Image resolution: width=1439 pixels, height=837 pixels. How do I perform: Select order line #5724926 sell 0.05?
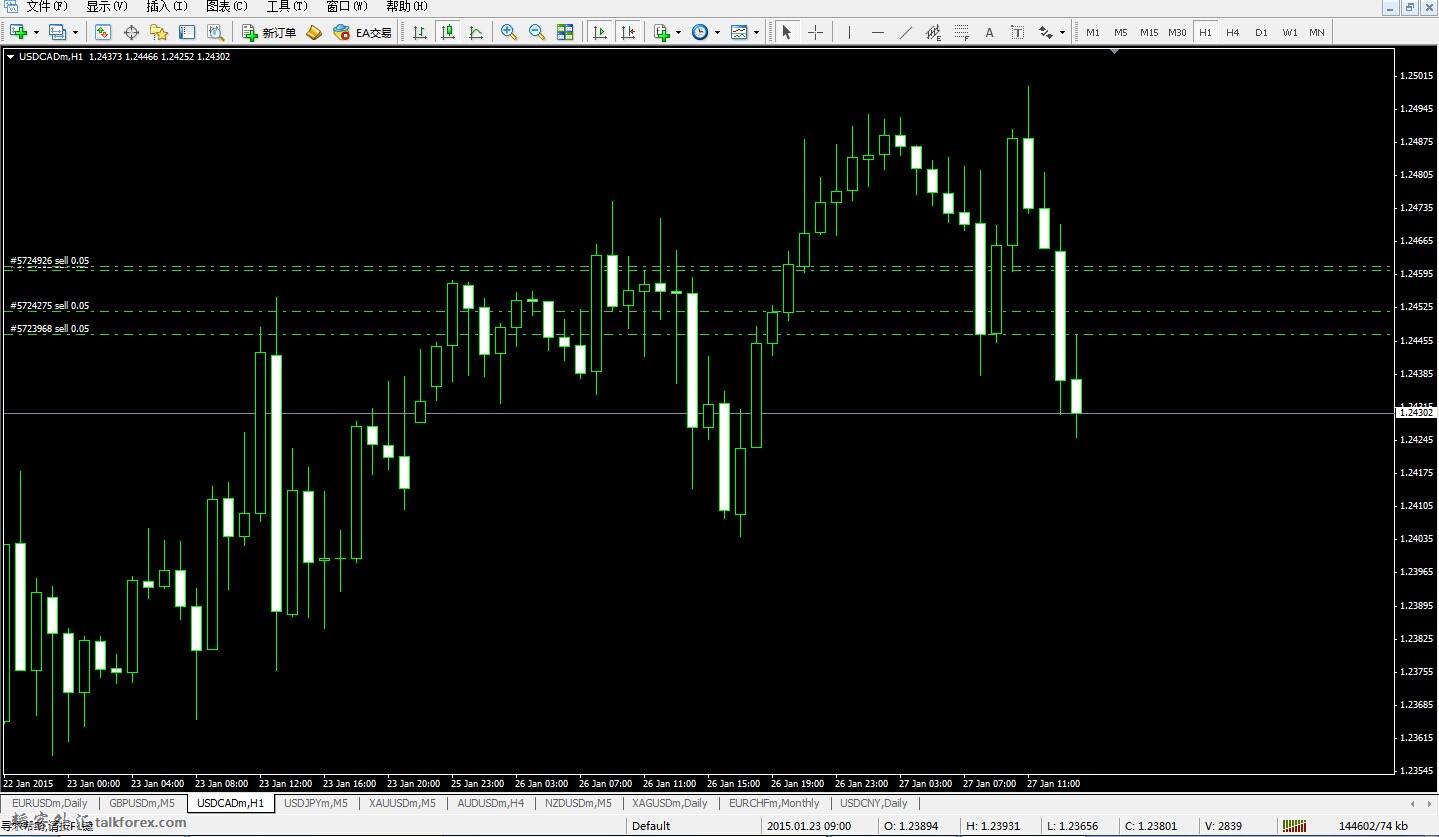[50, 261]
